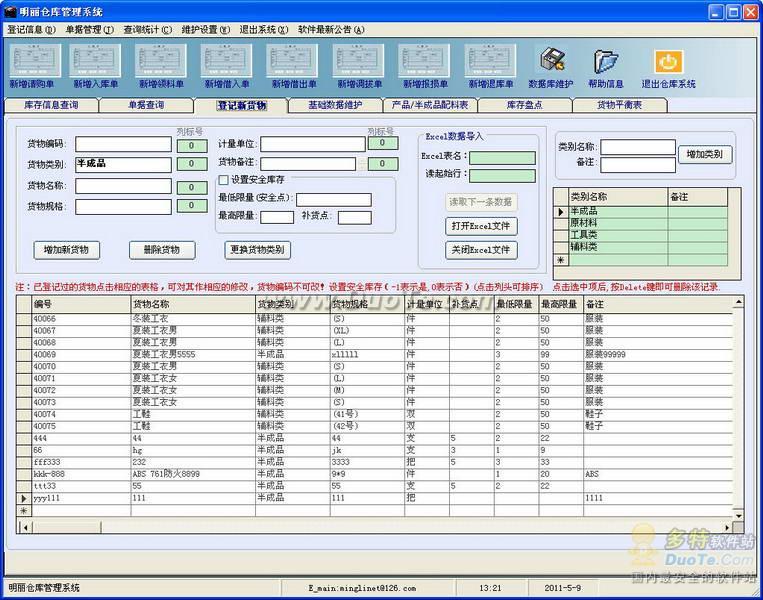The width and height of the screenshot is (763, 600).
Task: Select the row selector for yyy111
Action: click(24, 498)
